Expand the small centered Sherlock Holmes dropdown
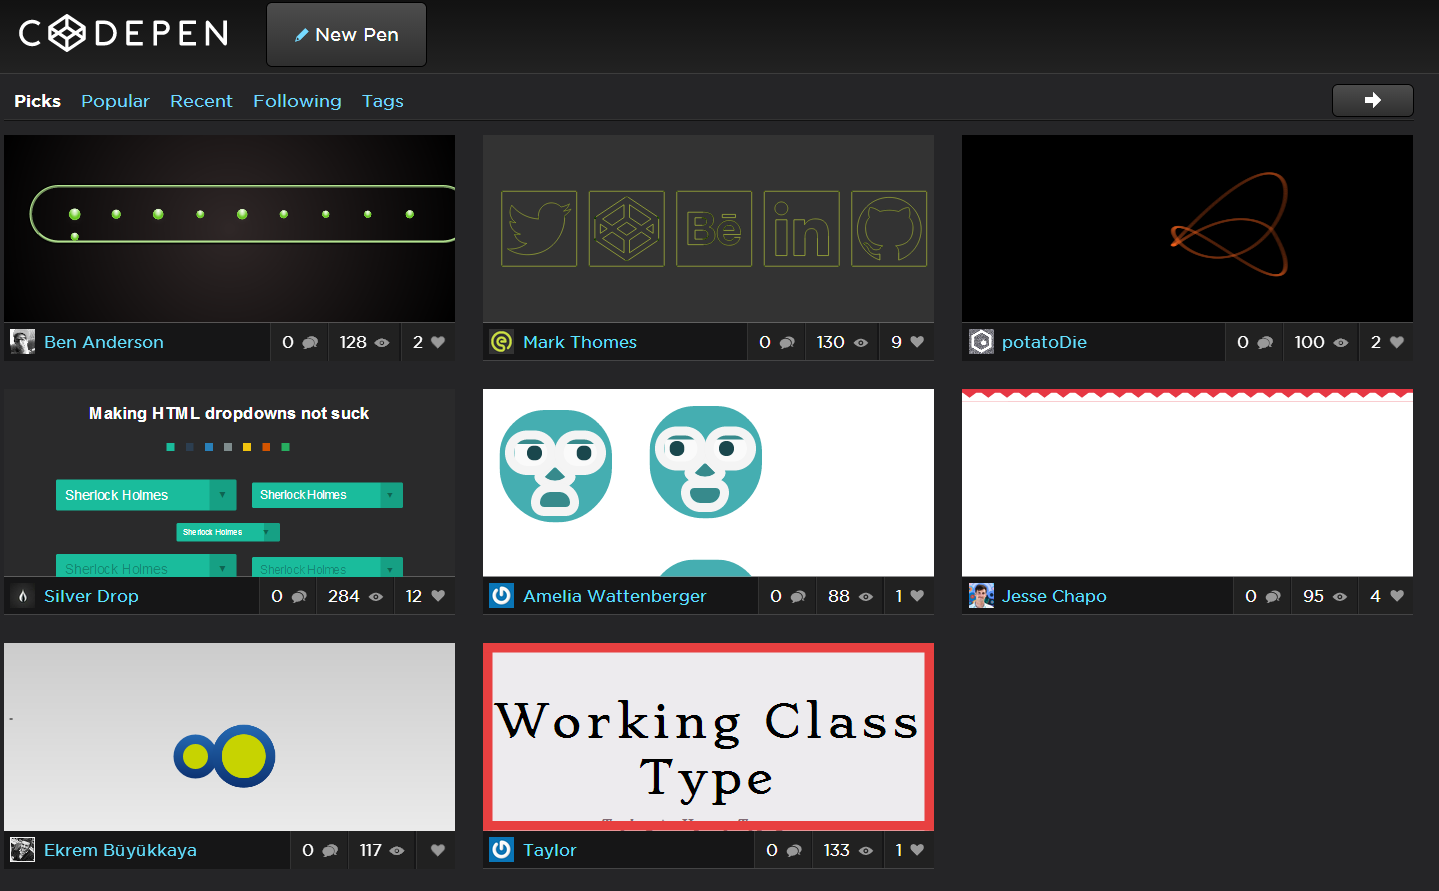The width and height of the screenshot is (1439, 891). point(227,531)
